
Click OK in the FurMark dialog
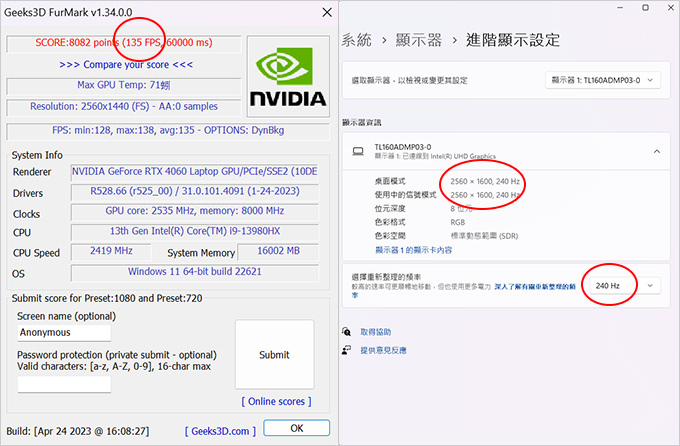coord(297,428)
